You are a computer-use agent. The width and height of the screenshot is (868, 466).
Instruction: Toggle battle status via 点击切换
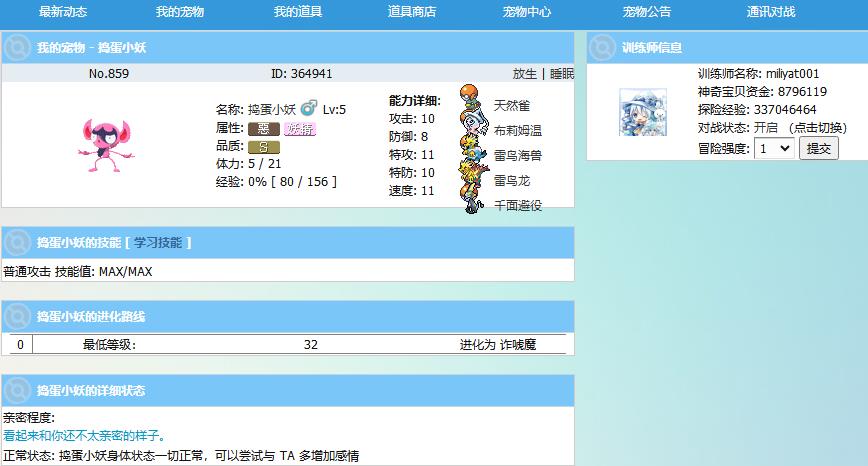817,128
